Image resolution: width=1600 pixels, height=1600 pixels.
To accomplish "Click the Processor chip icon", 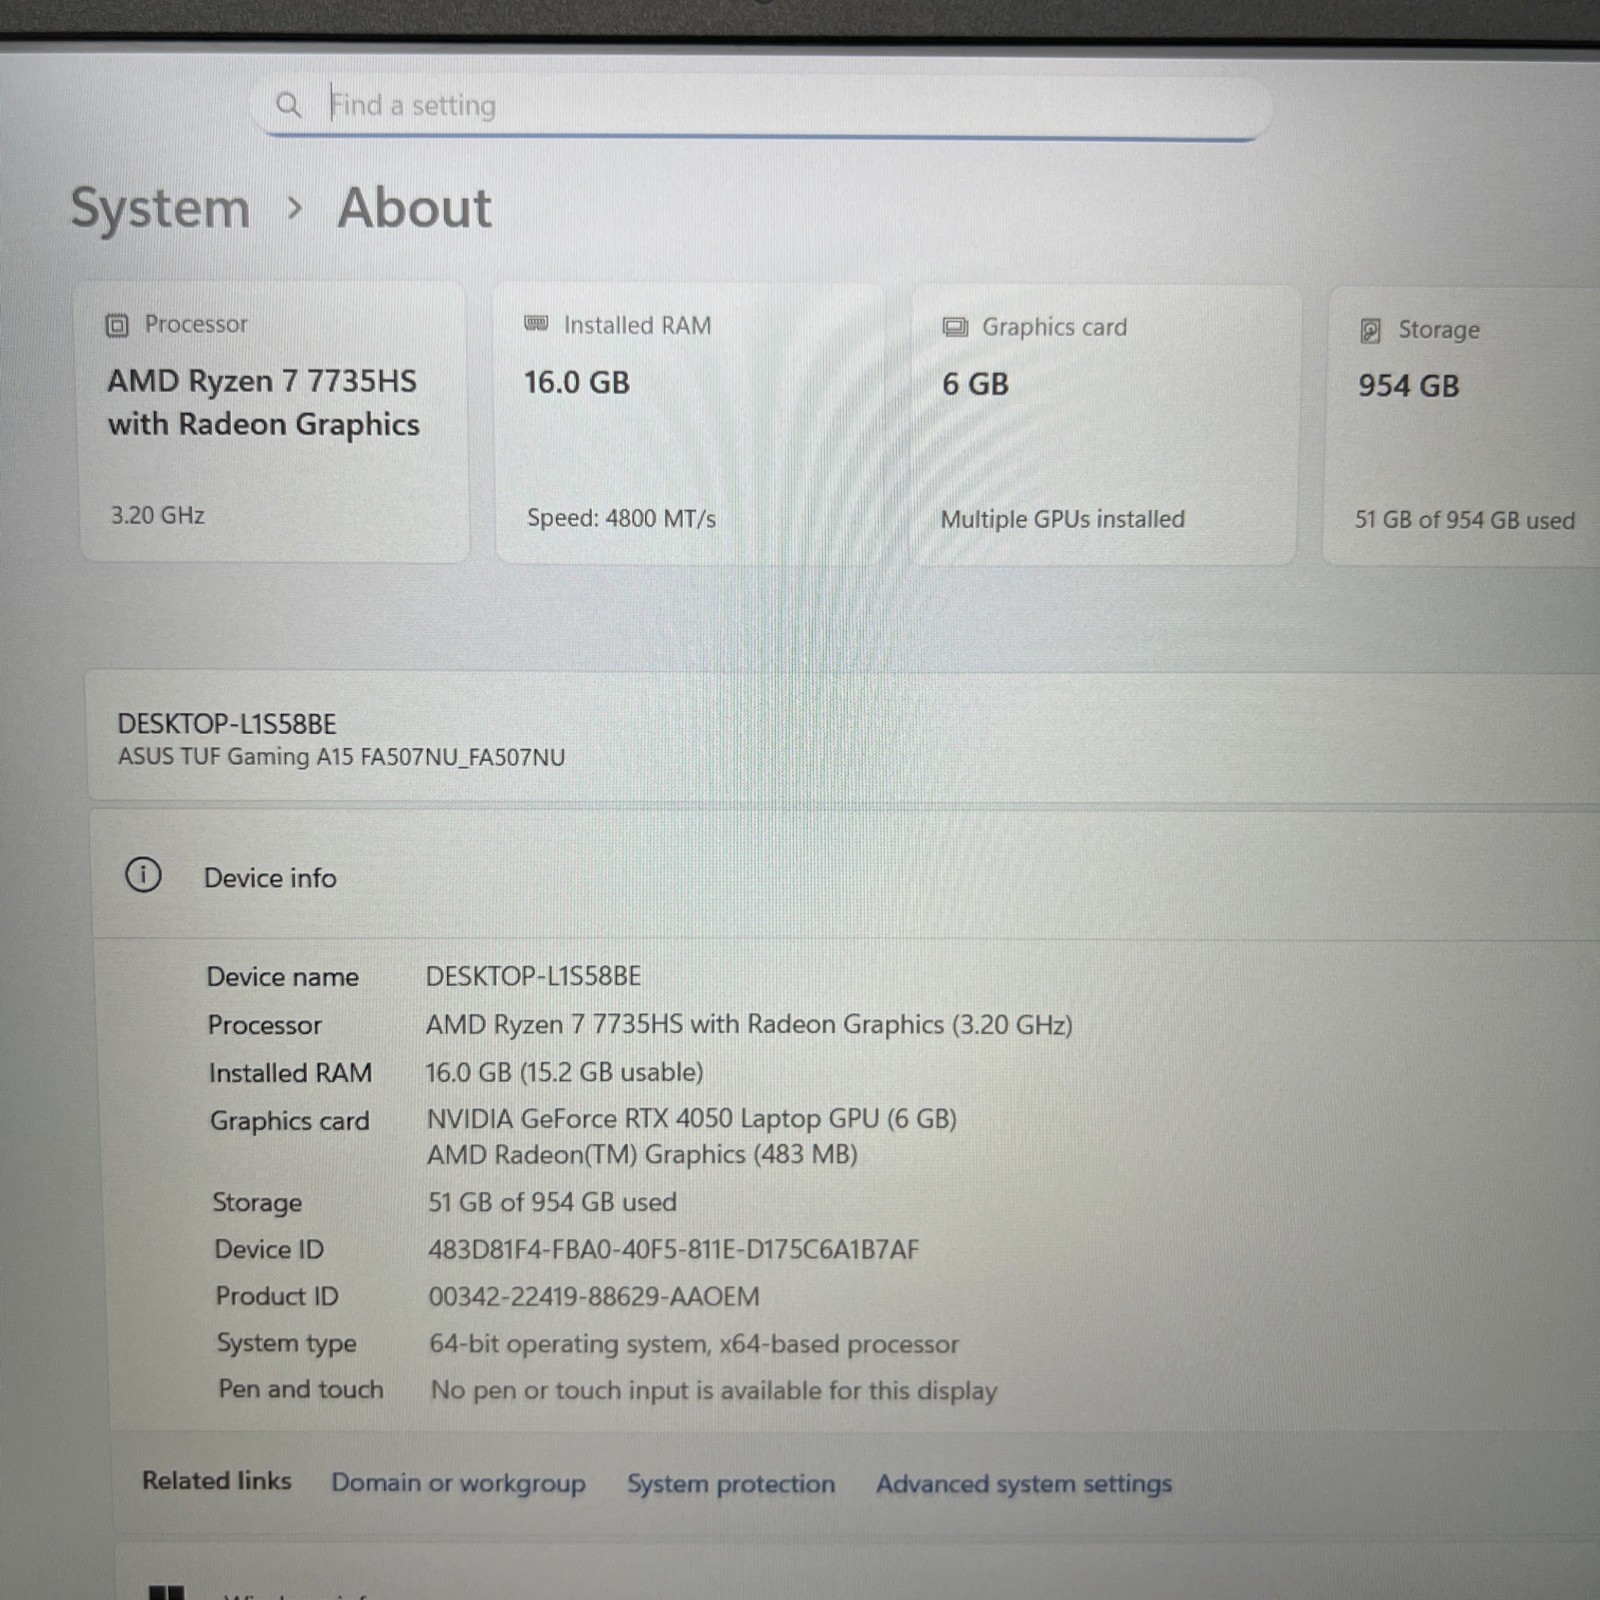I will (117, 325).
